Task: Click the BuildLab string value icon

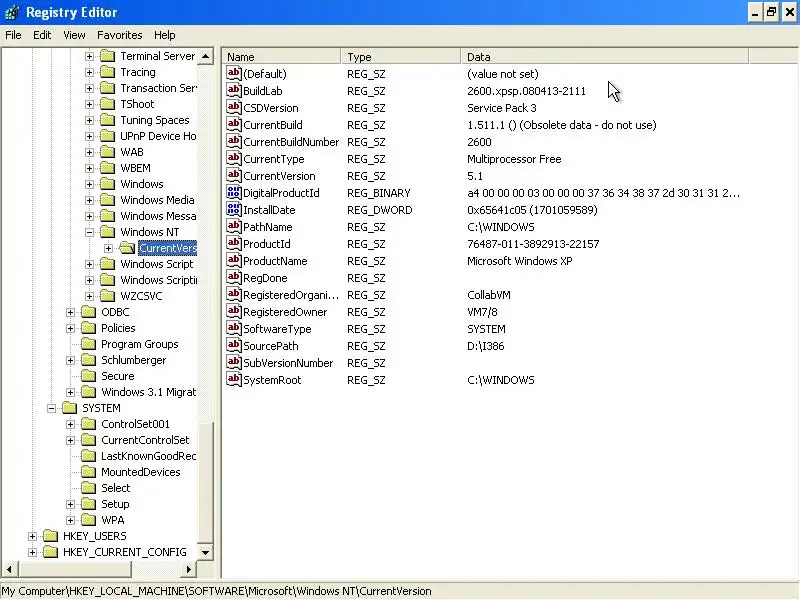Action: coord(234,90)
